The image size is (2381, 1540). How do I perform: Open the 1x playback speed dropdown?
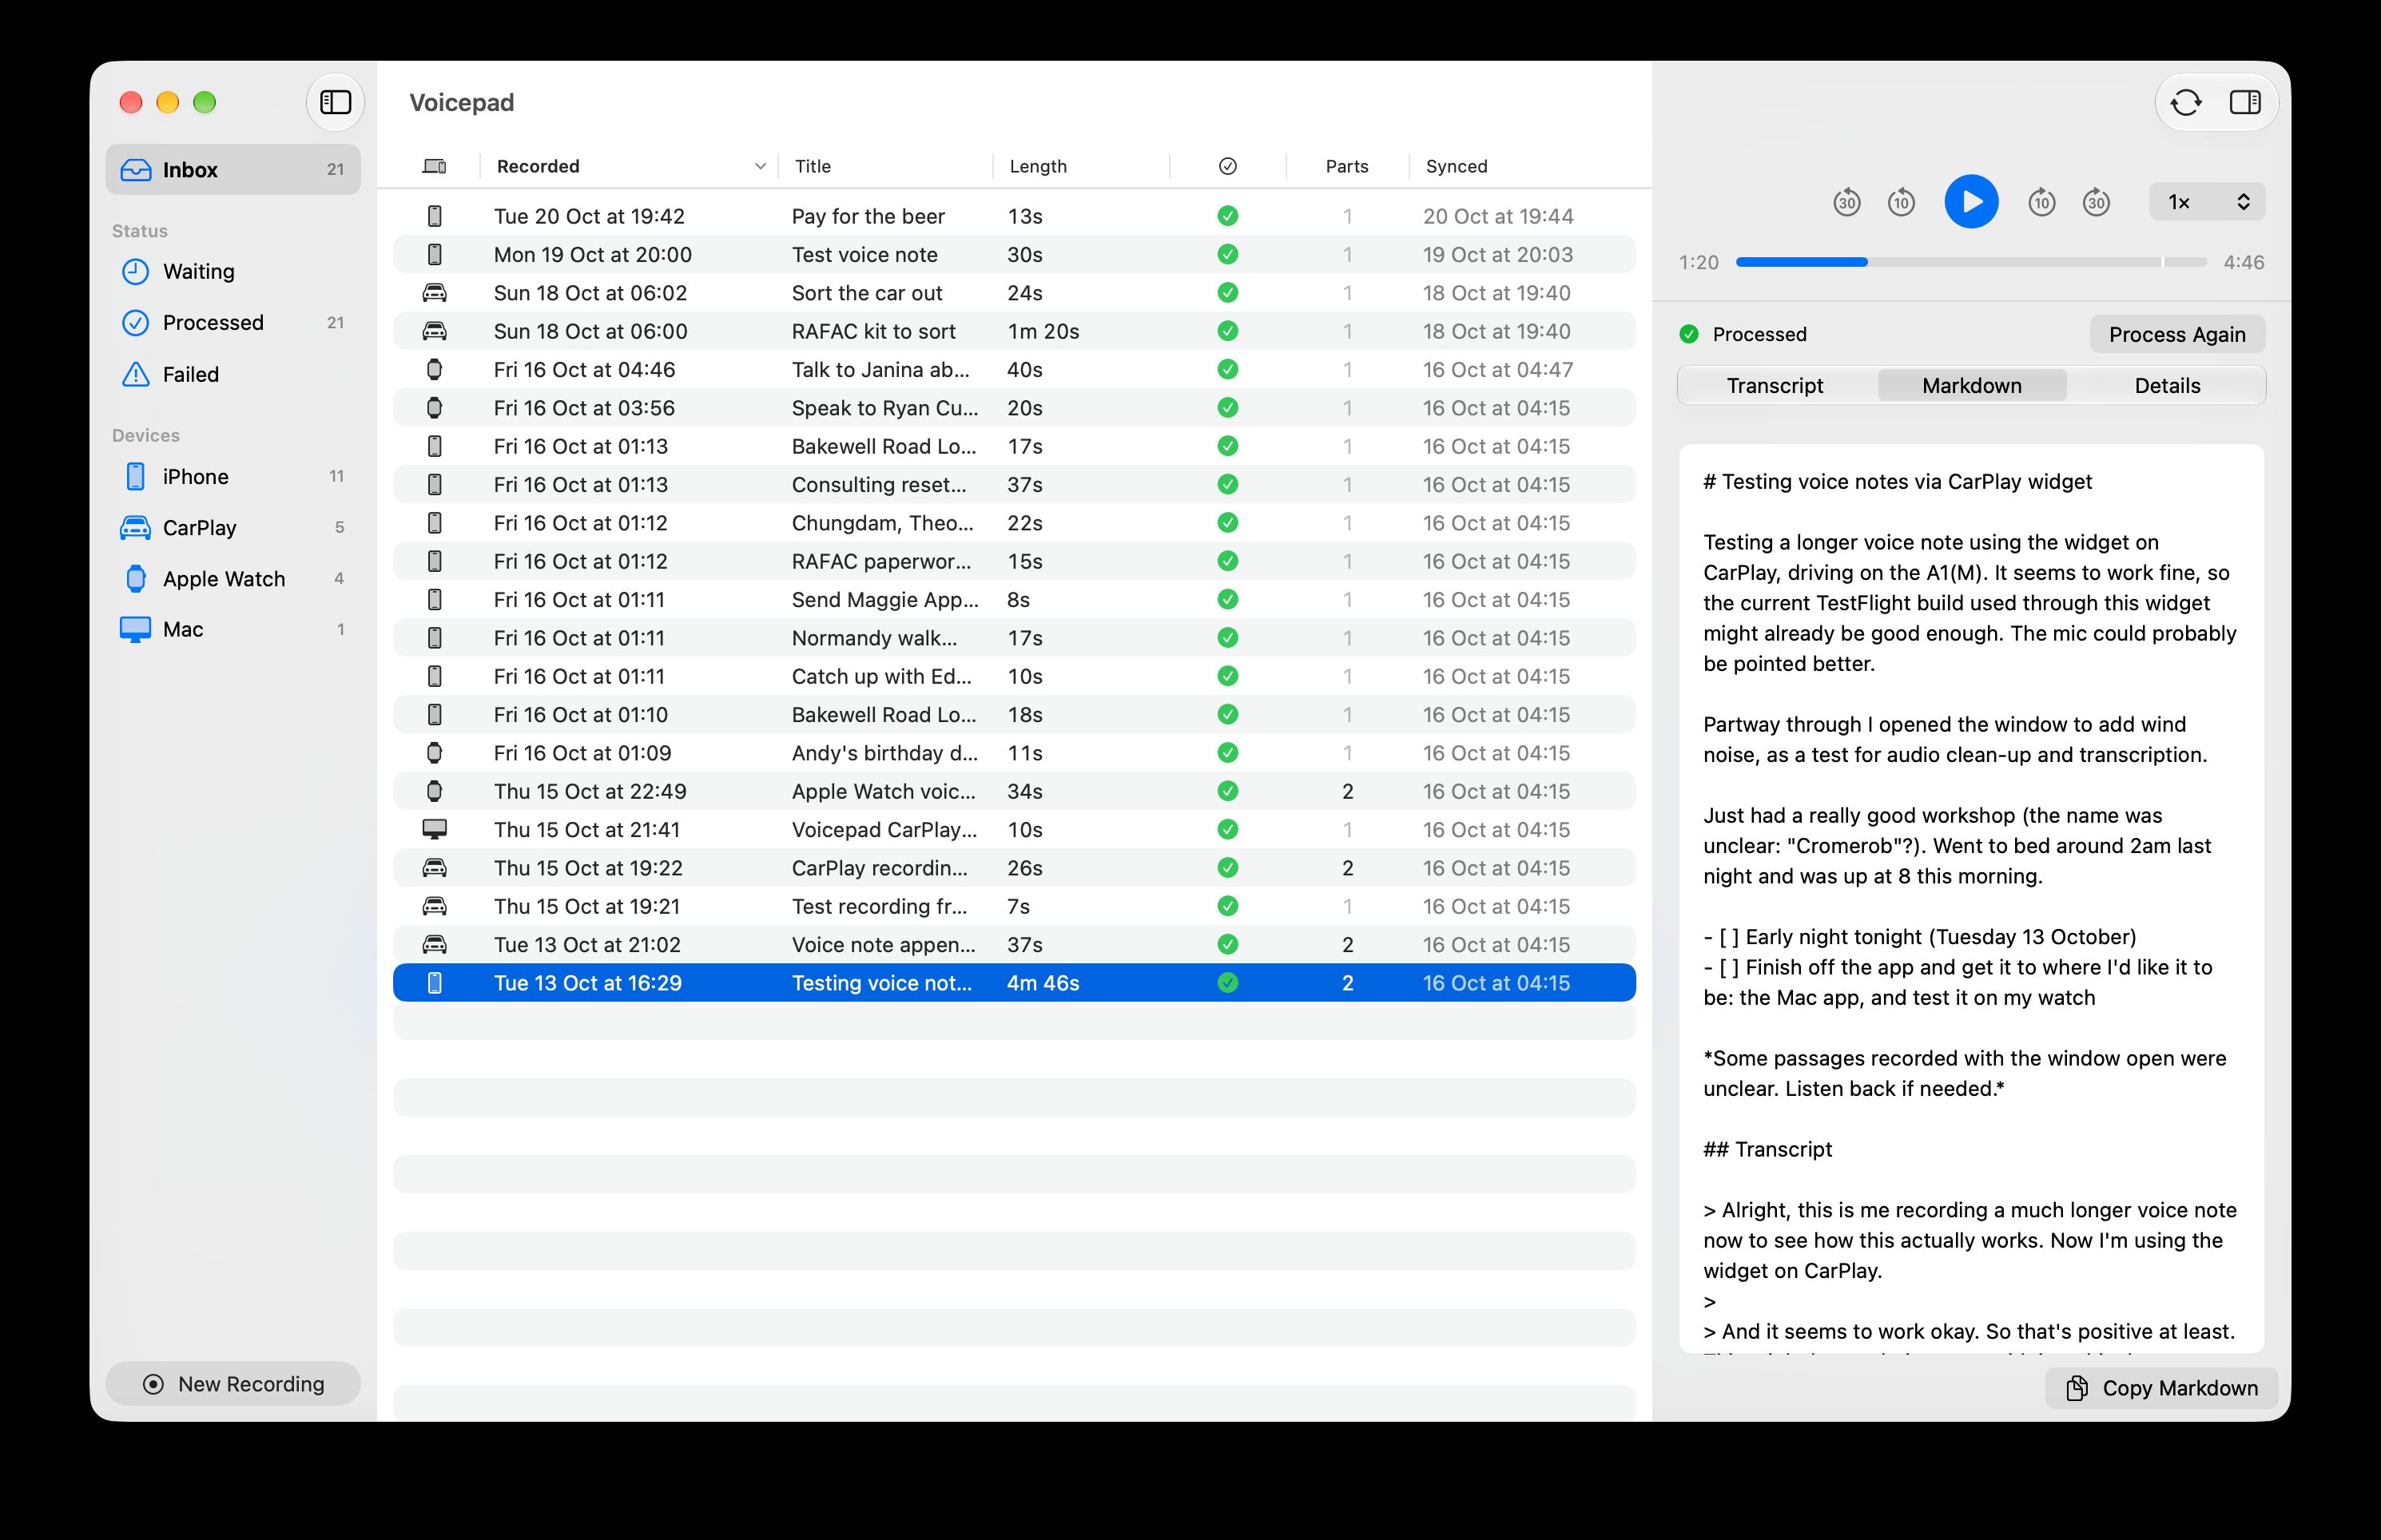coord(2207,202)
